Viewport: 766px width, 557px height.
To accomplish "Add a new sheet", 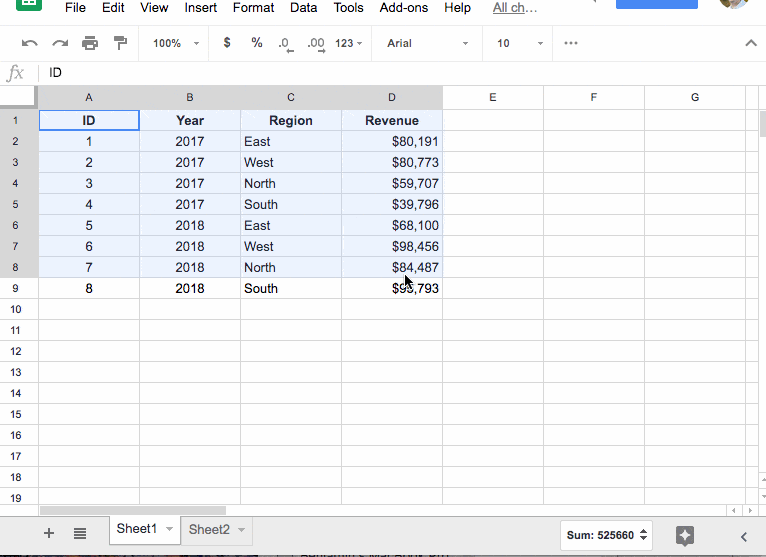I will coord(49,533).
